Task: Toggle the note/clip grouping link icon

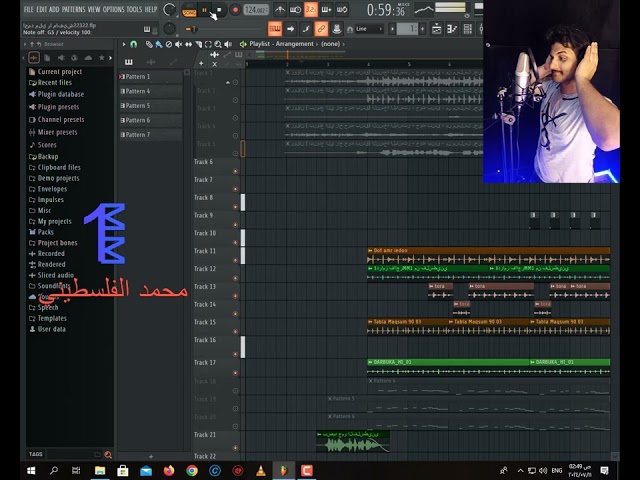Action: pos(321,29)
